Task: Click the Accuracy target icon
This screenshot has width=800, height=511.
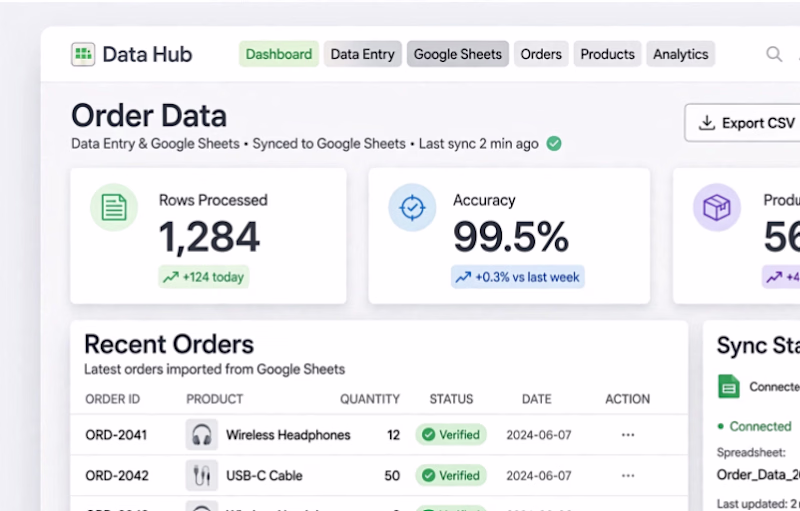Action: coord(412,208)
